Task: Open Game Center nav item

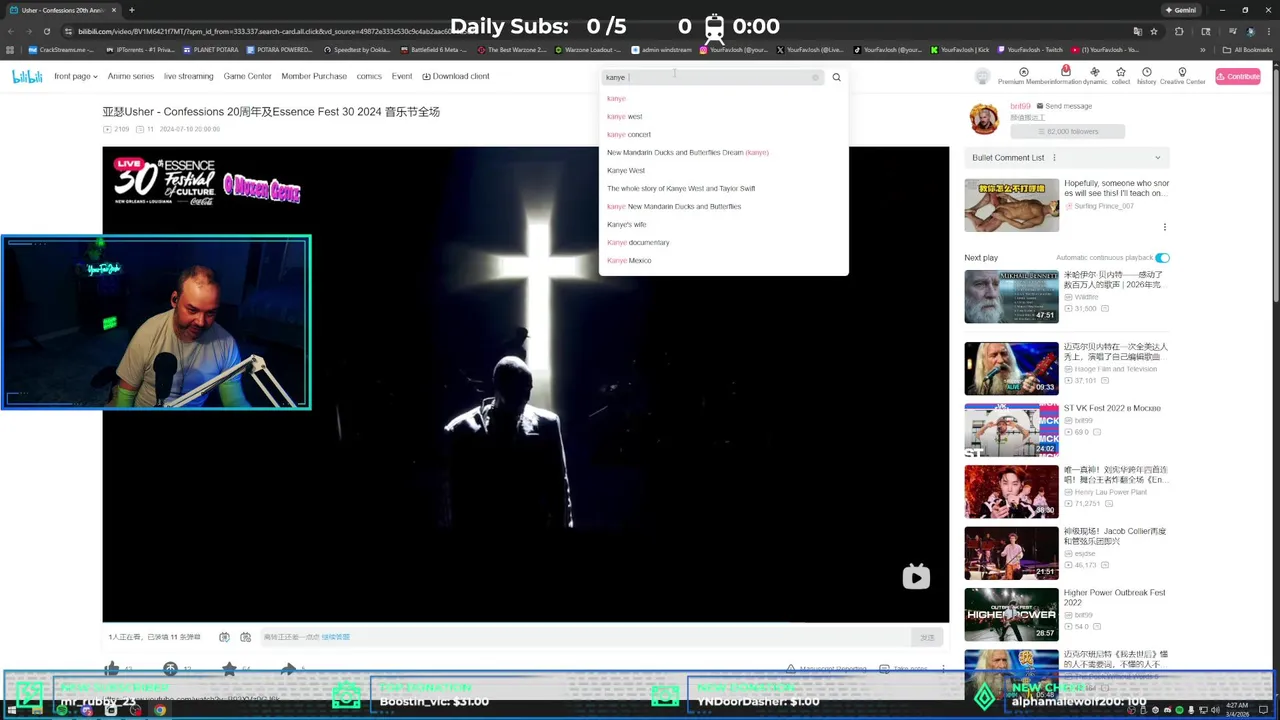Action: [x=247, y=76]
